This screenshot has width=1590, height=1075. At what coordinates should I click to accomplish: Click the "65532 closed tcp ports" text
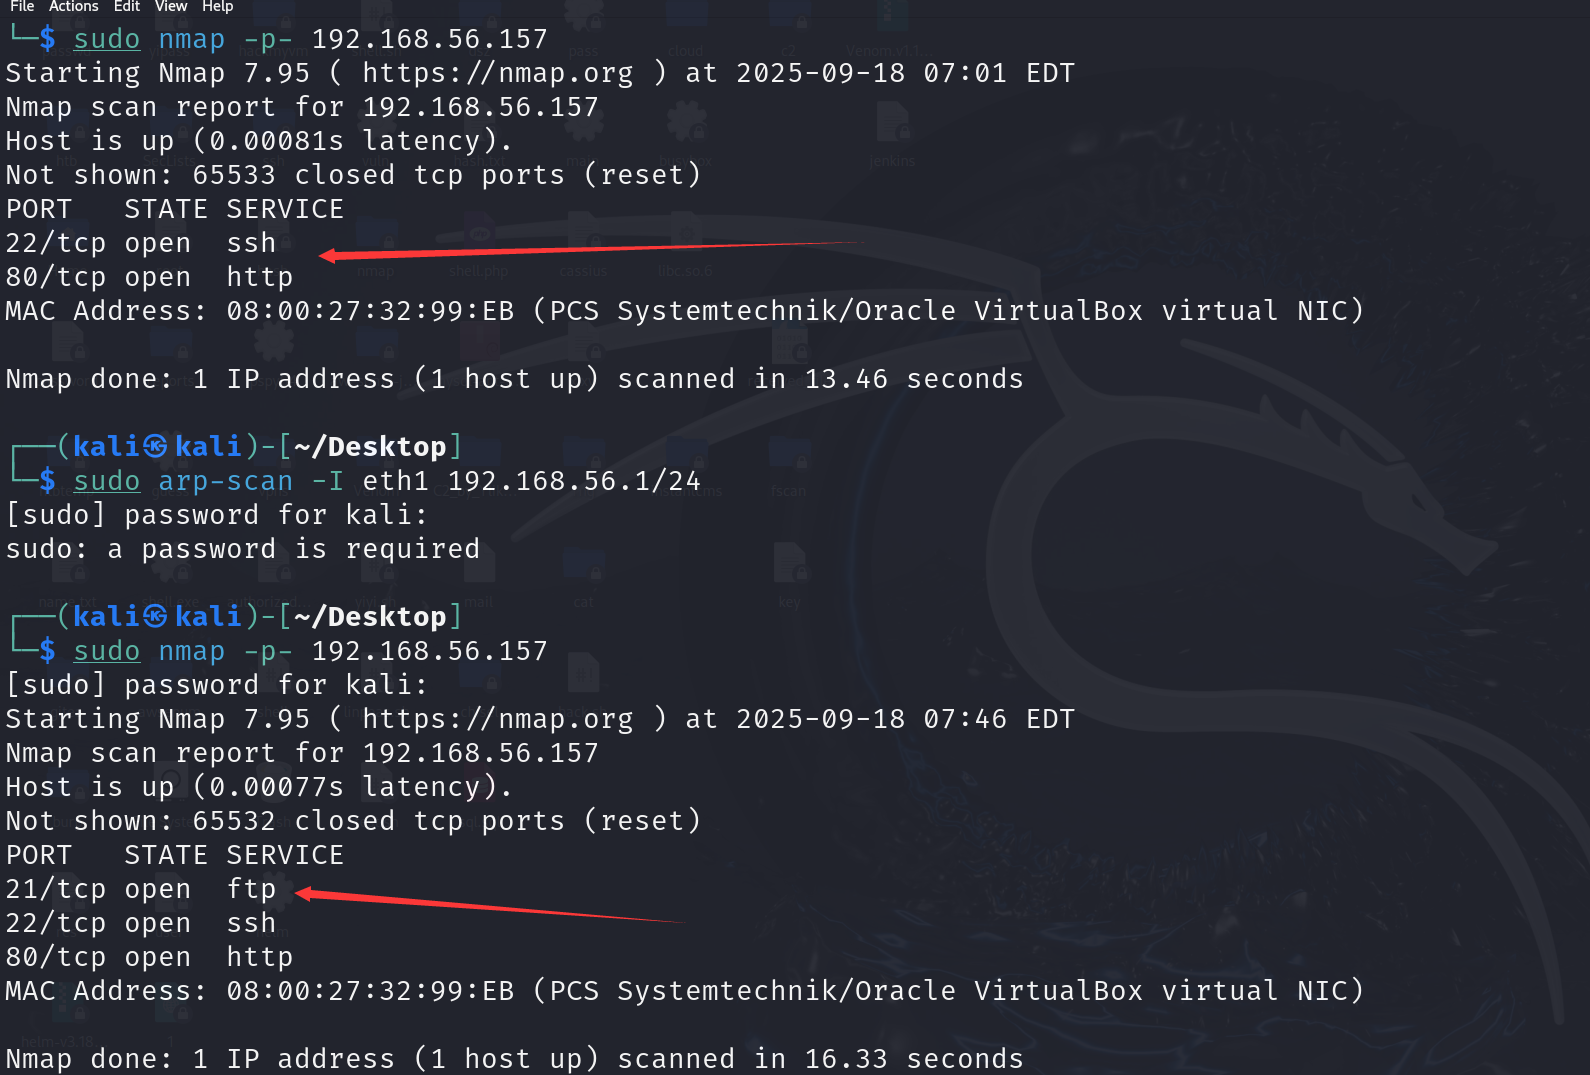[378, 821]
